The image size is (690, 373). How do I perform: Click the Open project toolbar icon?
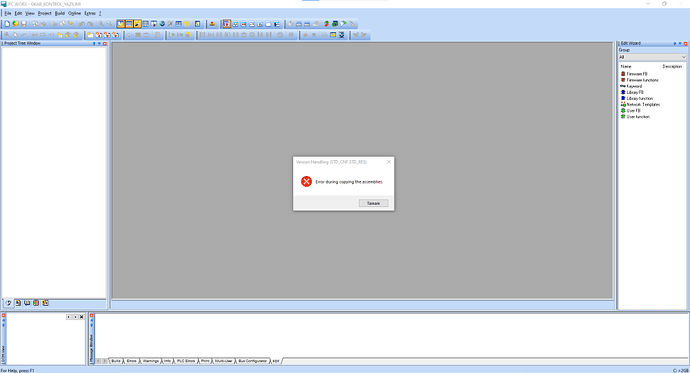15,24
